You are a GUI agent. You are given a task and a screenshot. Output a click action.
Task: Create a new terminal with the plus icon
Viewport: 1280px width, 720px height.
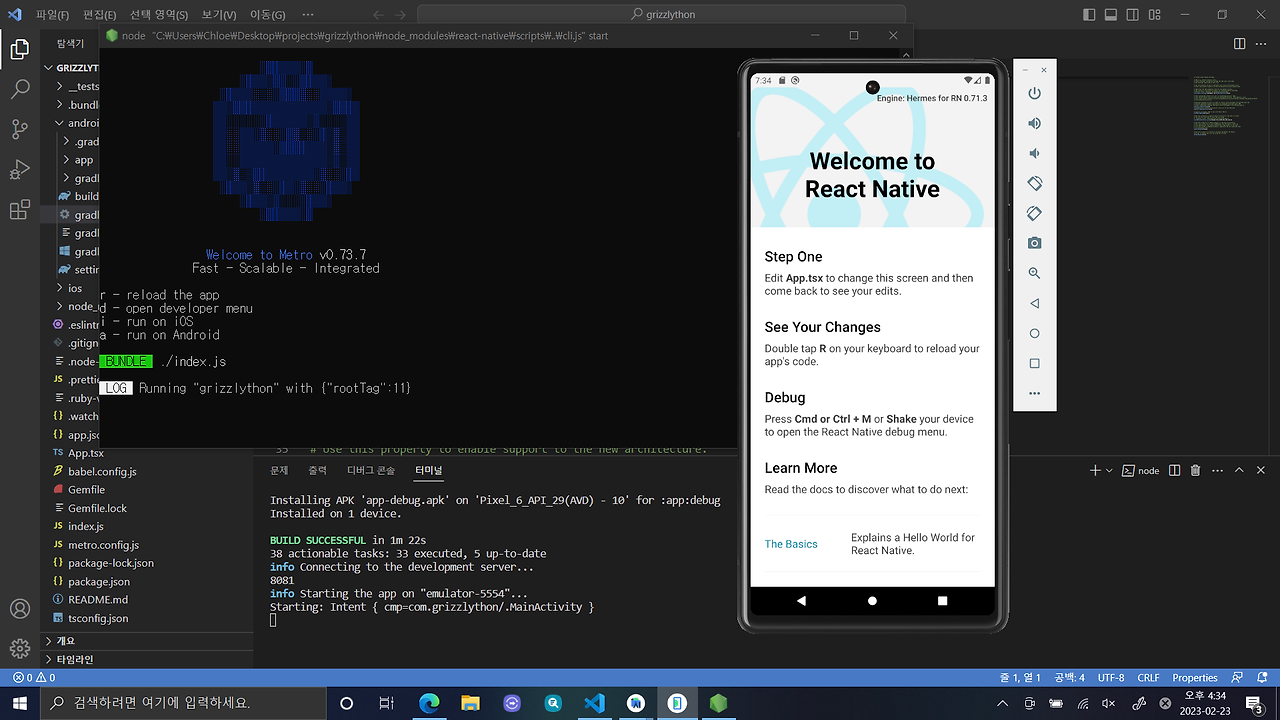(x=1095, y=470)
